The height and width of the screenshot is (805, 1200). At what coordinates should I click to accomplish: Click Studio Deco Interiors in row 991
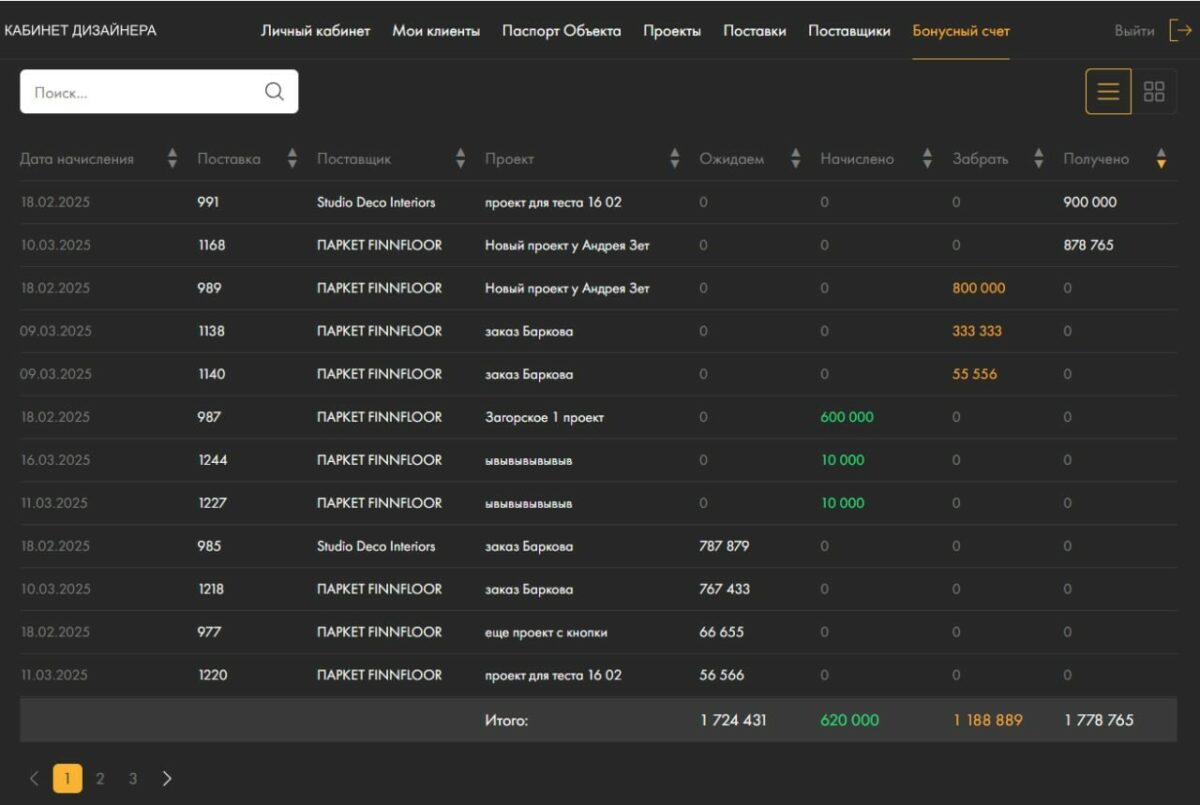(x=376, y=202)
